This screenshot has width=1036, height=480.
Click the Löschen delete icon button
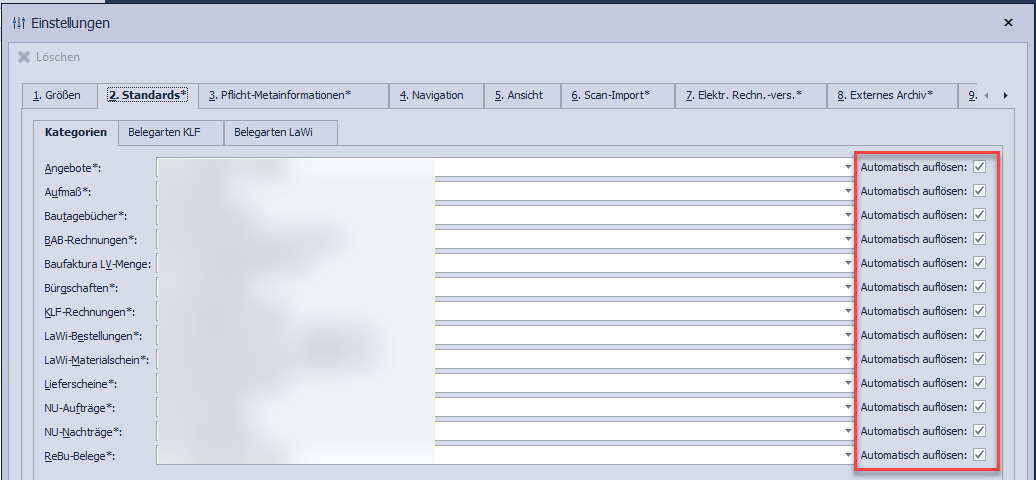click(x=25, y=57)
